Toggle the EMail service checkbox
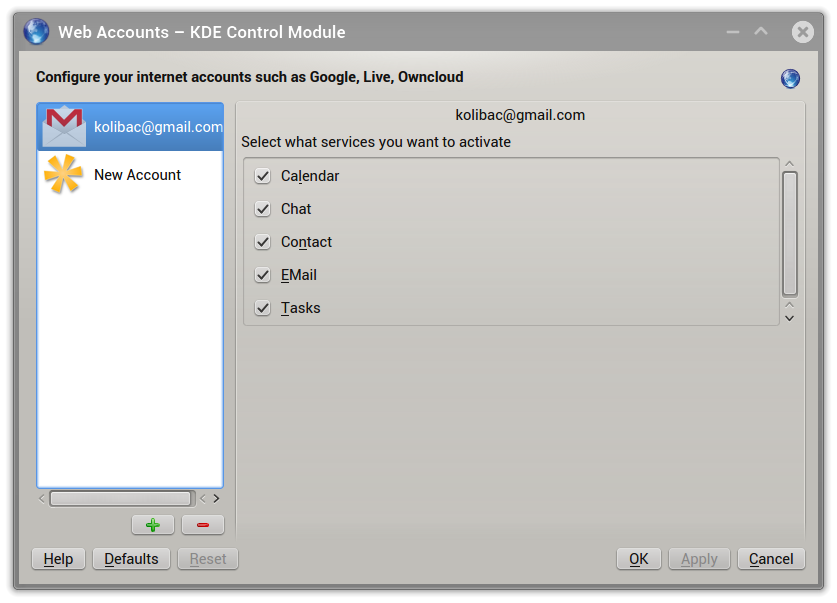837x603 pixels. click(x=263, y=275)
